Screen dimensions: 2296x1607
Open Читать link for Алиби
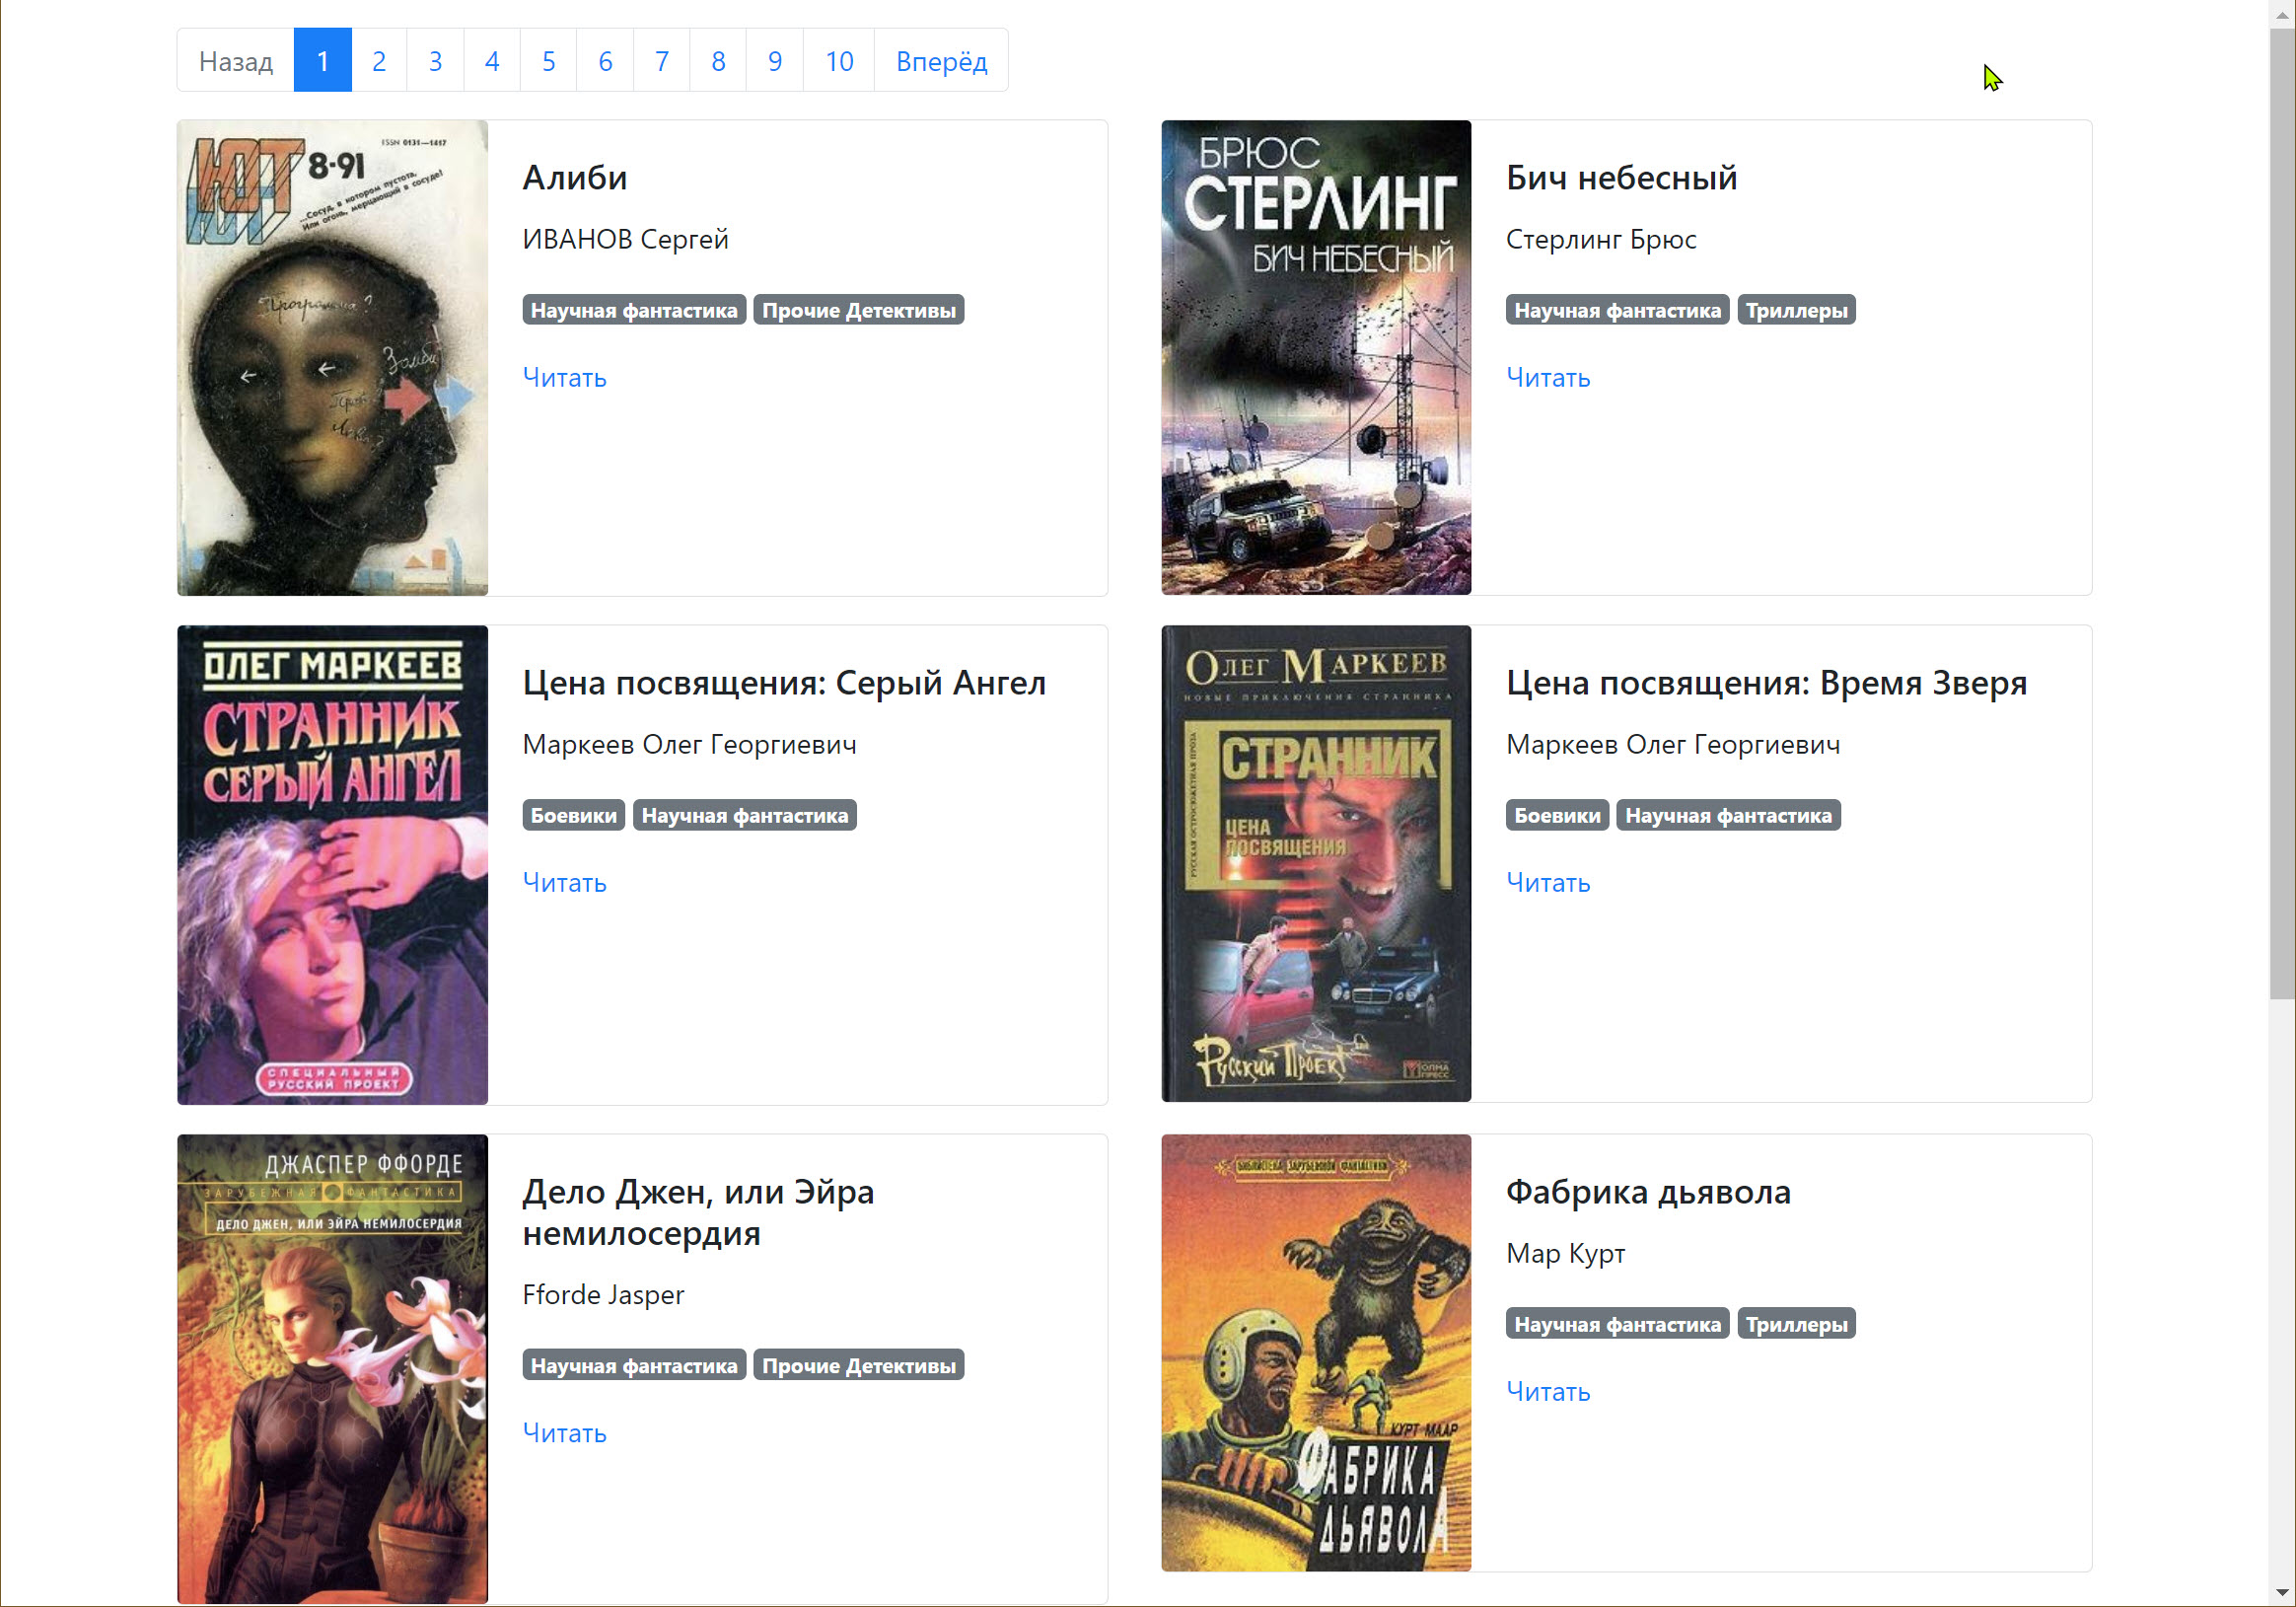click(564, 377)
